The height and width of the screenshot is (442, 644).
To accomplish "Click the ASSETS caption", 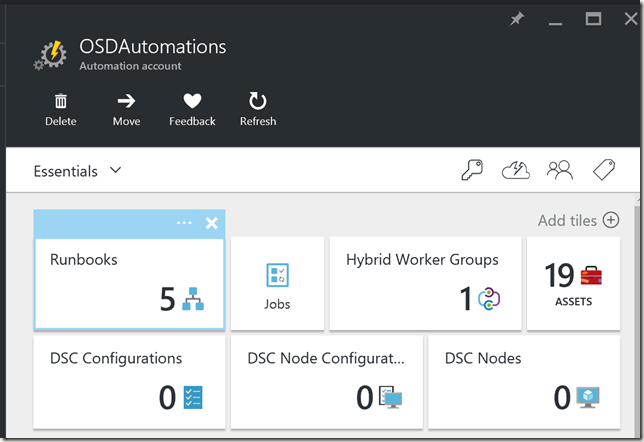I will coord(573,302).
